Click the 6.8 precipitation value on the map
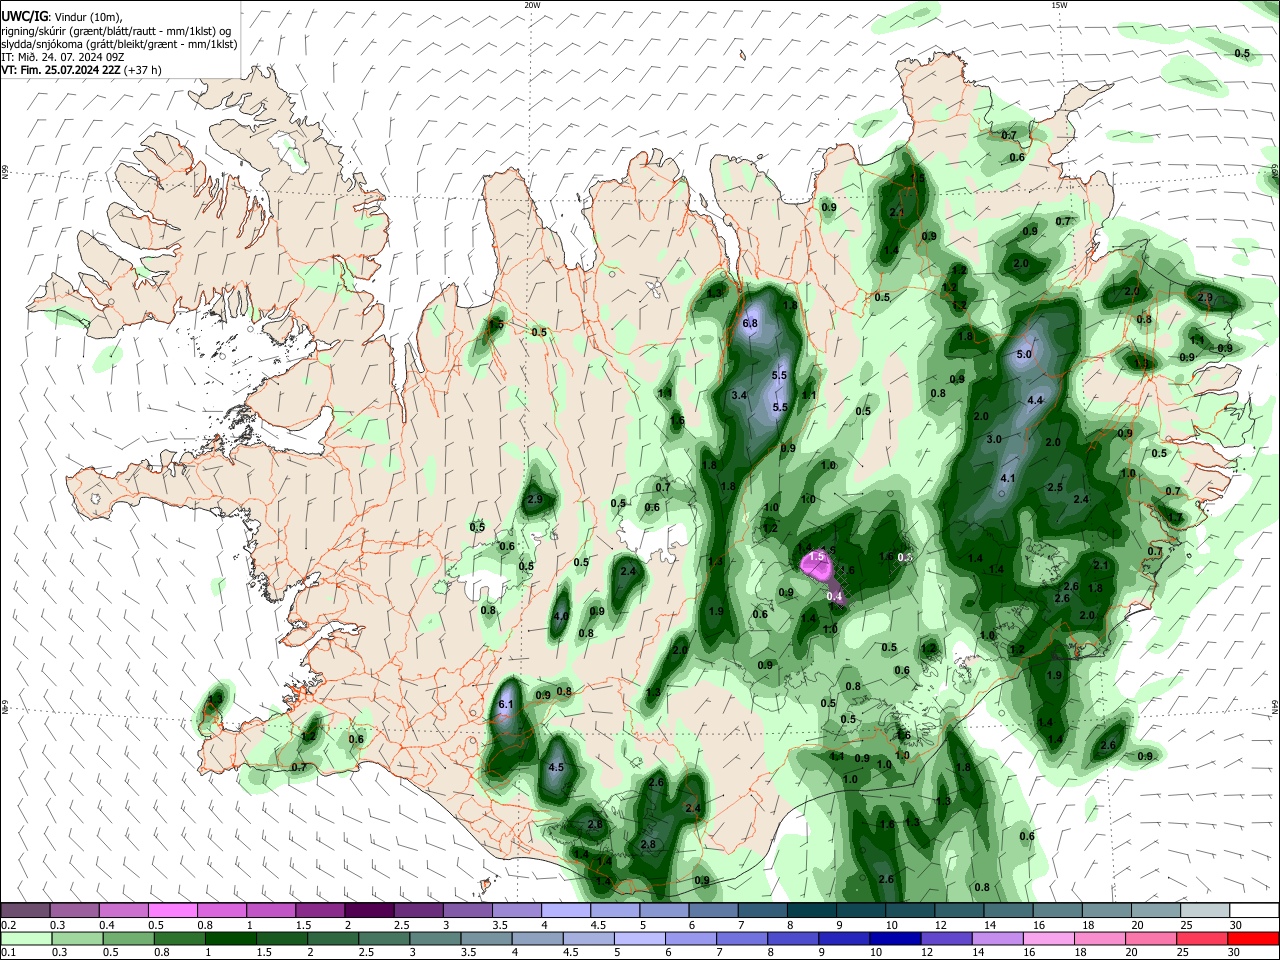This screenshot has height=960, width=1280. (751, 324)
